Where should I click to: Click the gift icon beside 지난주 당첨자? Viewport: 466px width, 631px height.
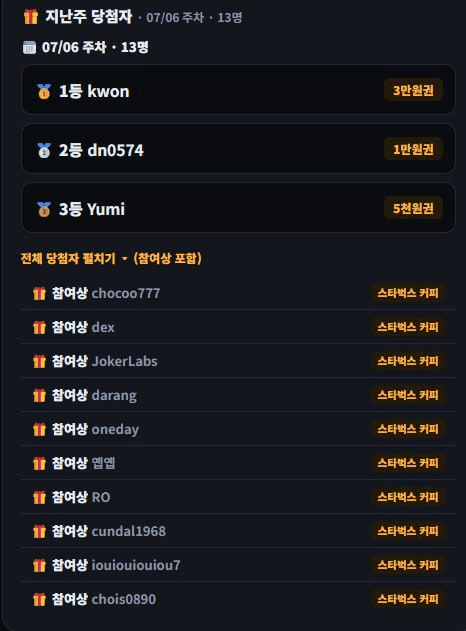click(x=31, y=17)
